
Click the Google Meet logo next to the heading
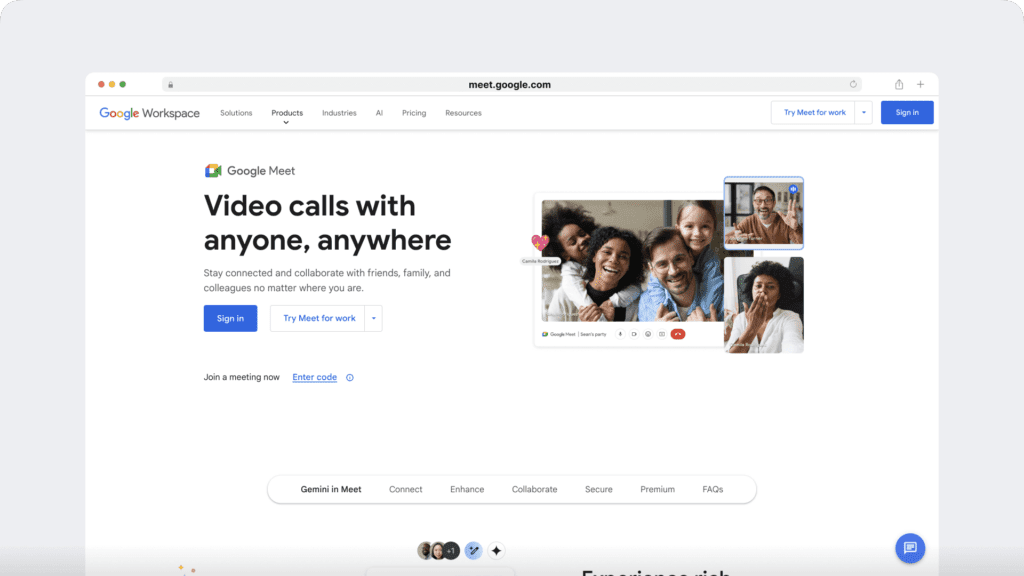(x=213, y=170)
